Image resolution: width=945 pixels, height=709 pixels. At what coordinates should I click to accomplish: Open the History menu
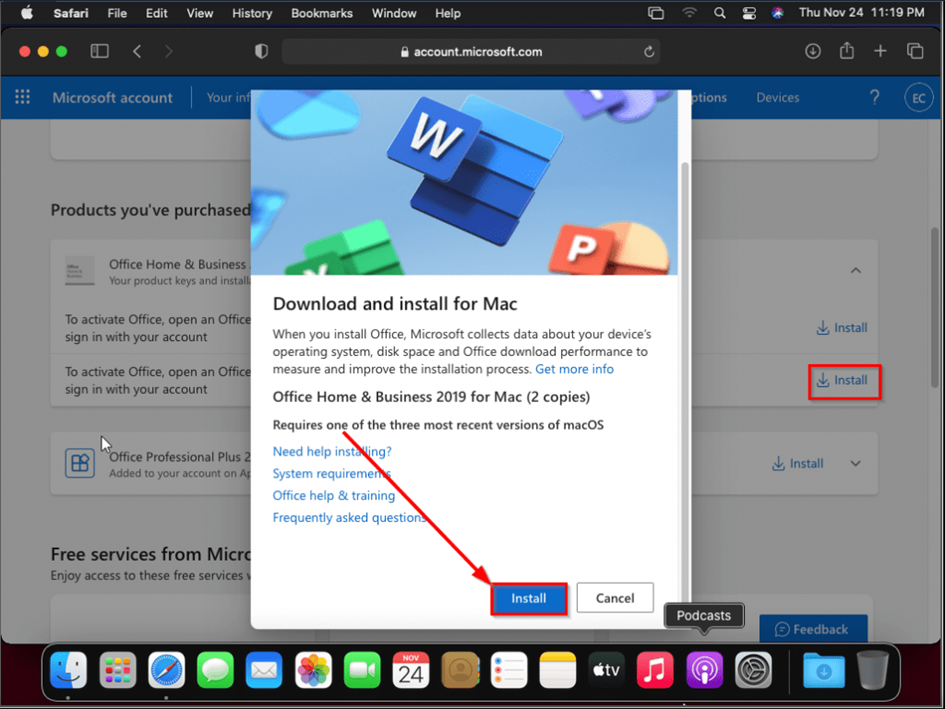[x=252, y=13]
